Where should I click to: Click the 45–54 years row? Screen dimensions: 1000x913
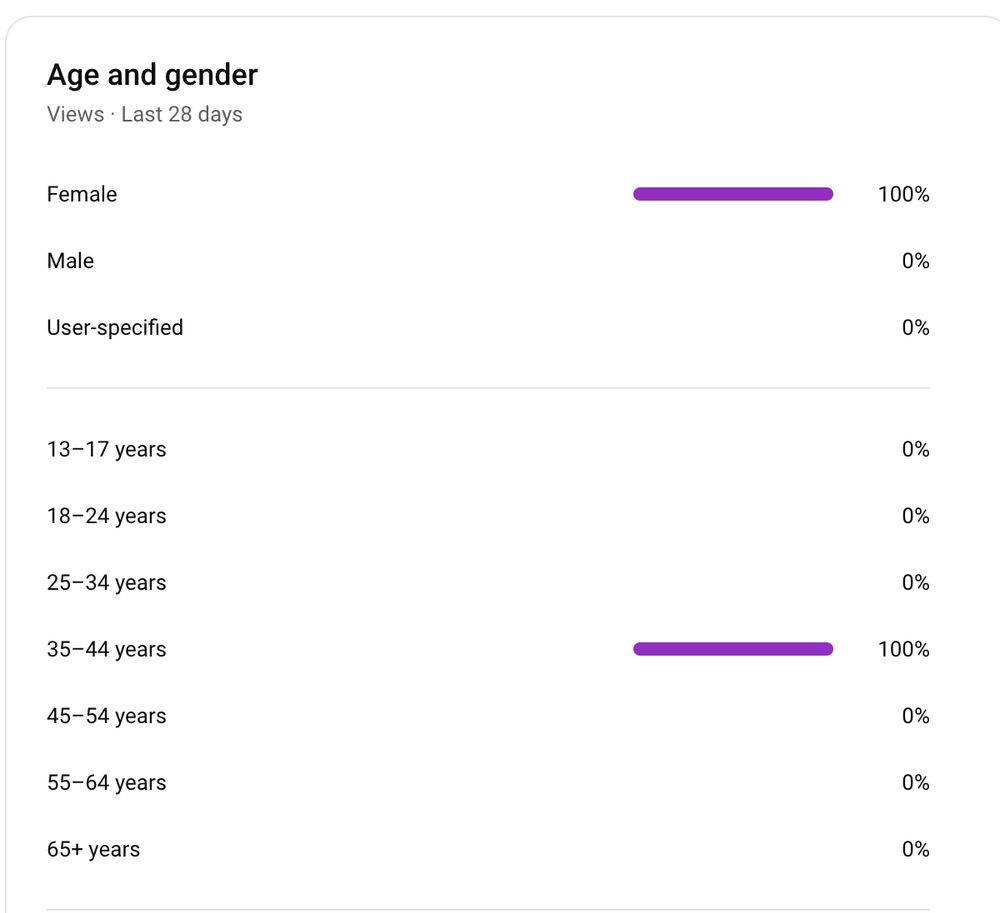coord(489,715)
